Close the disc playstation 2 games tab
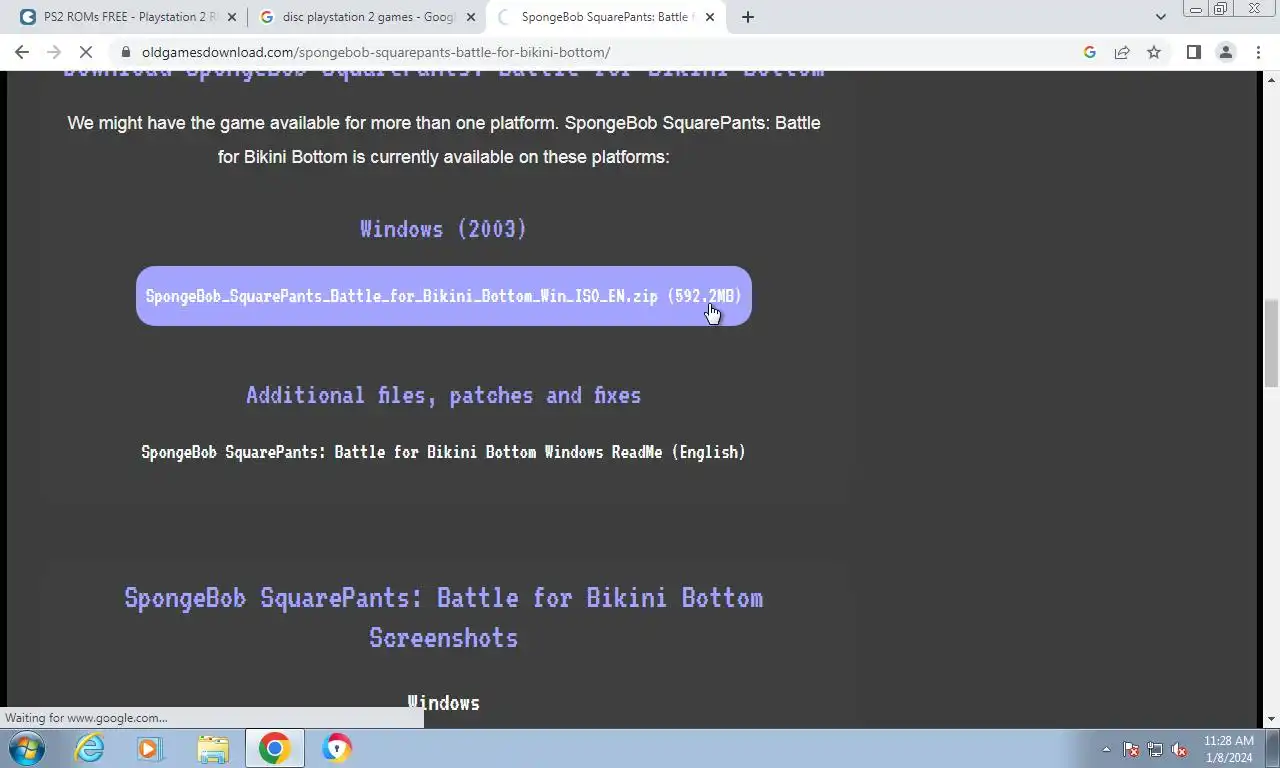This screenshot has width=1280, height=768. pyautogui.click(x=471, y=17)
